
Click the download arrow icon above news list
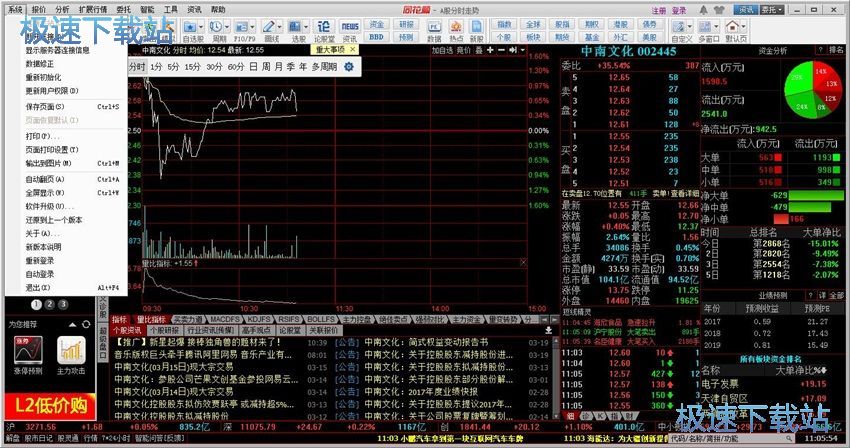[x=548, y=330]
